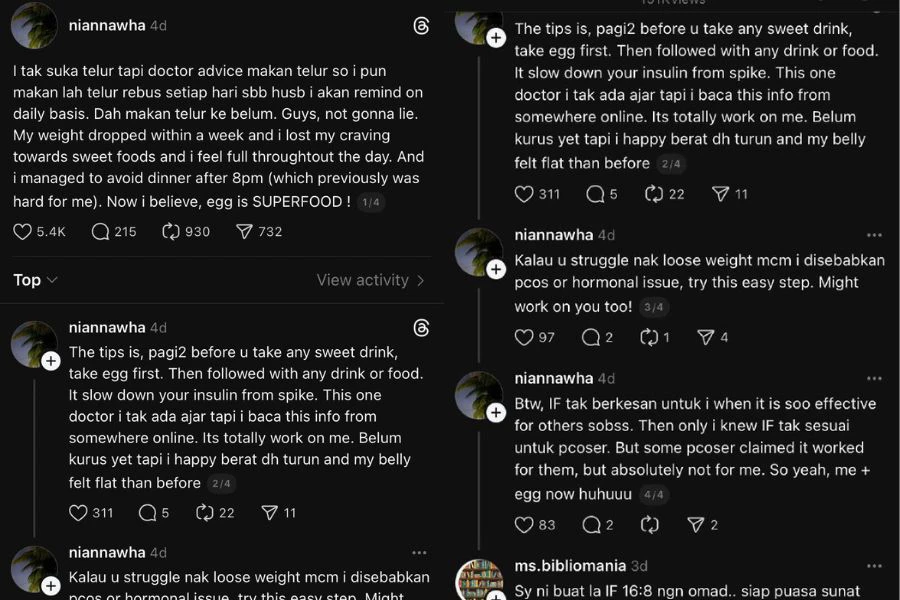Repost the main post with 930 reposts
The width and height of the screenshot is (900, 600).
pyautogui.click(x=170, y=232)
